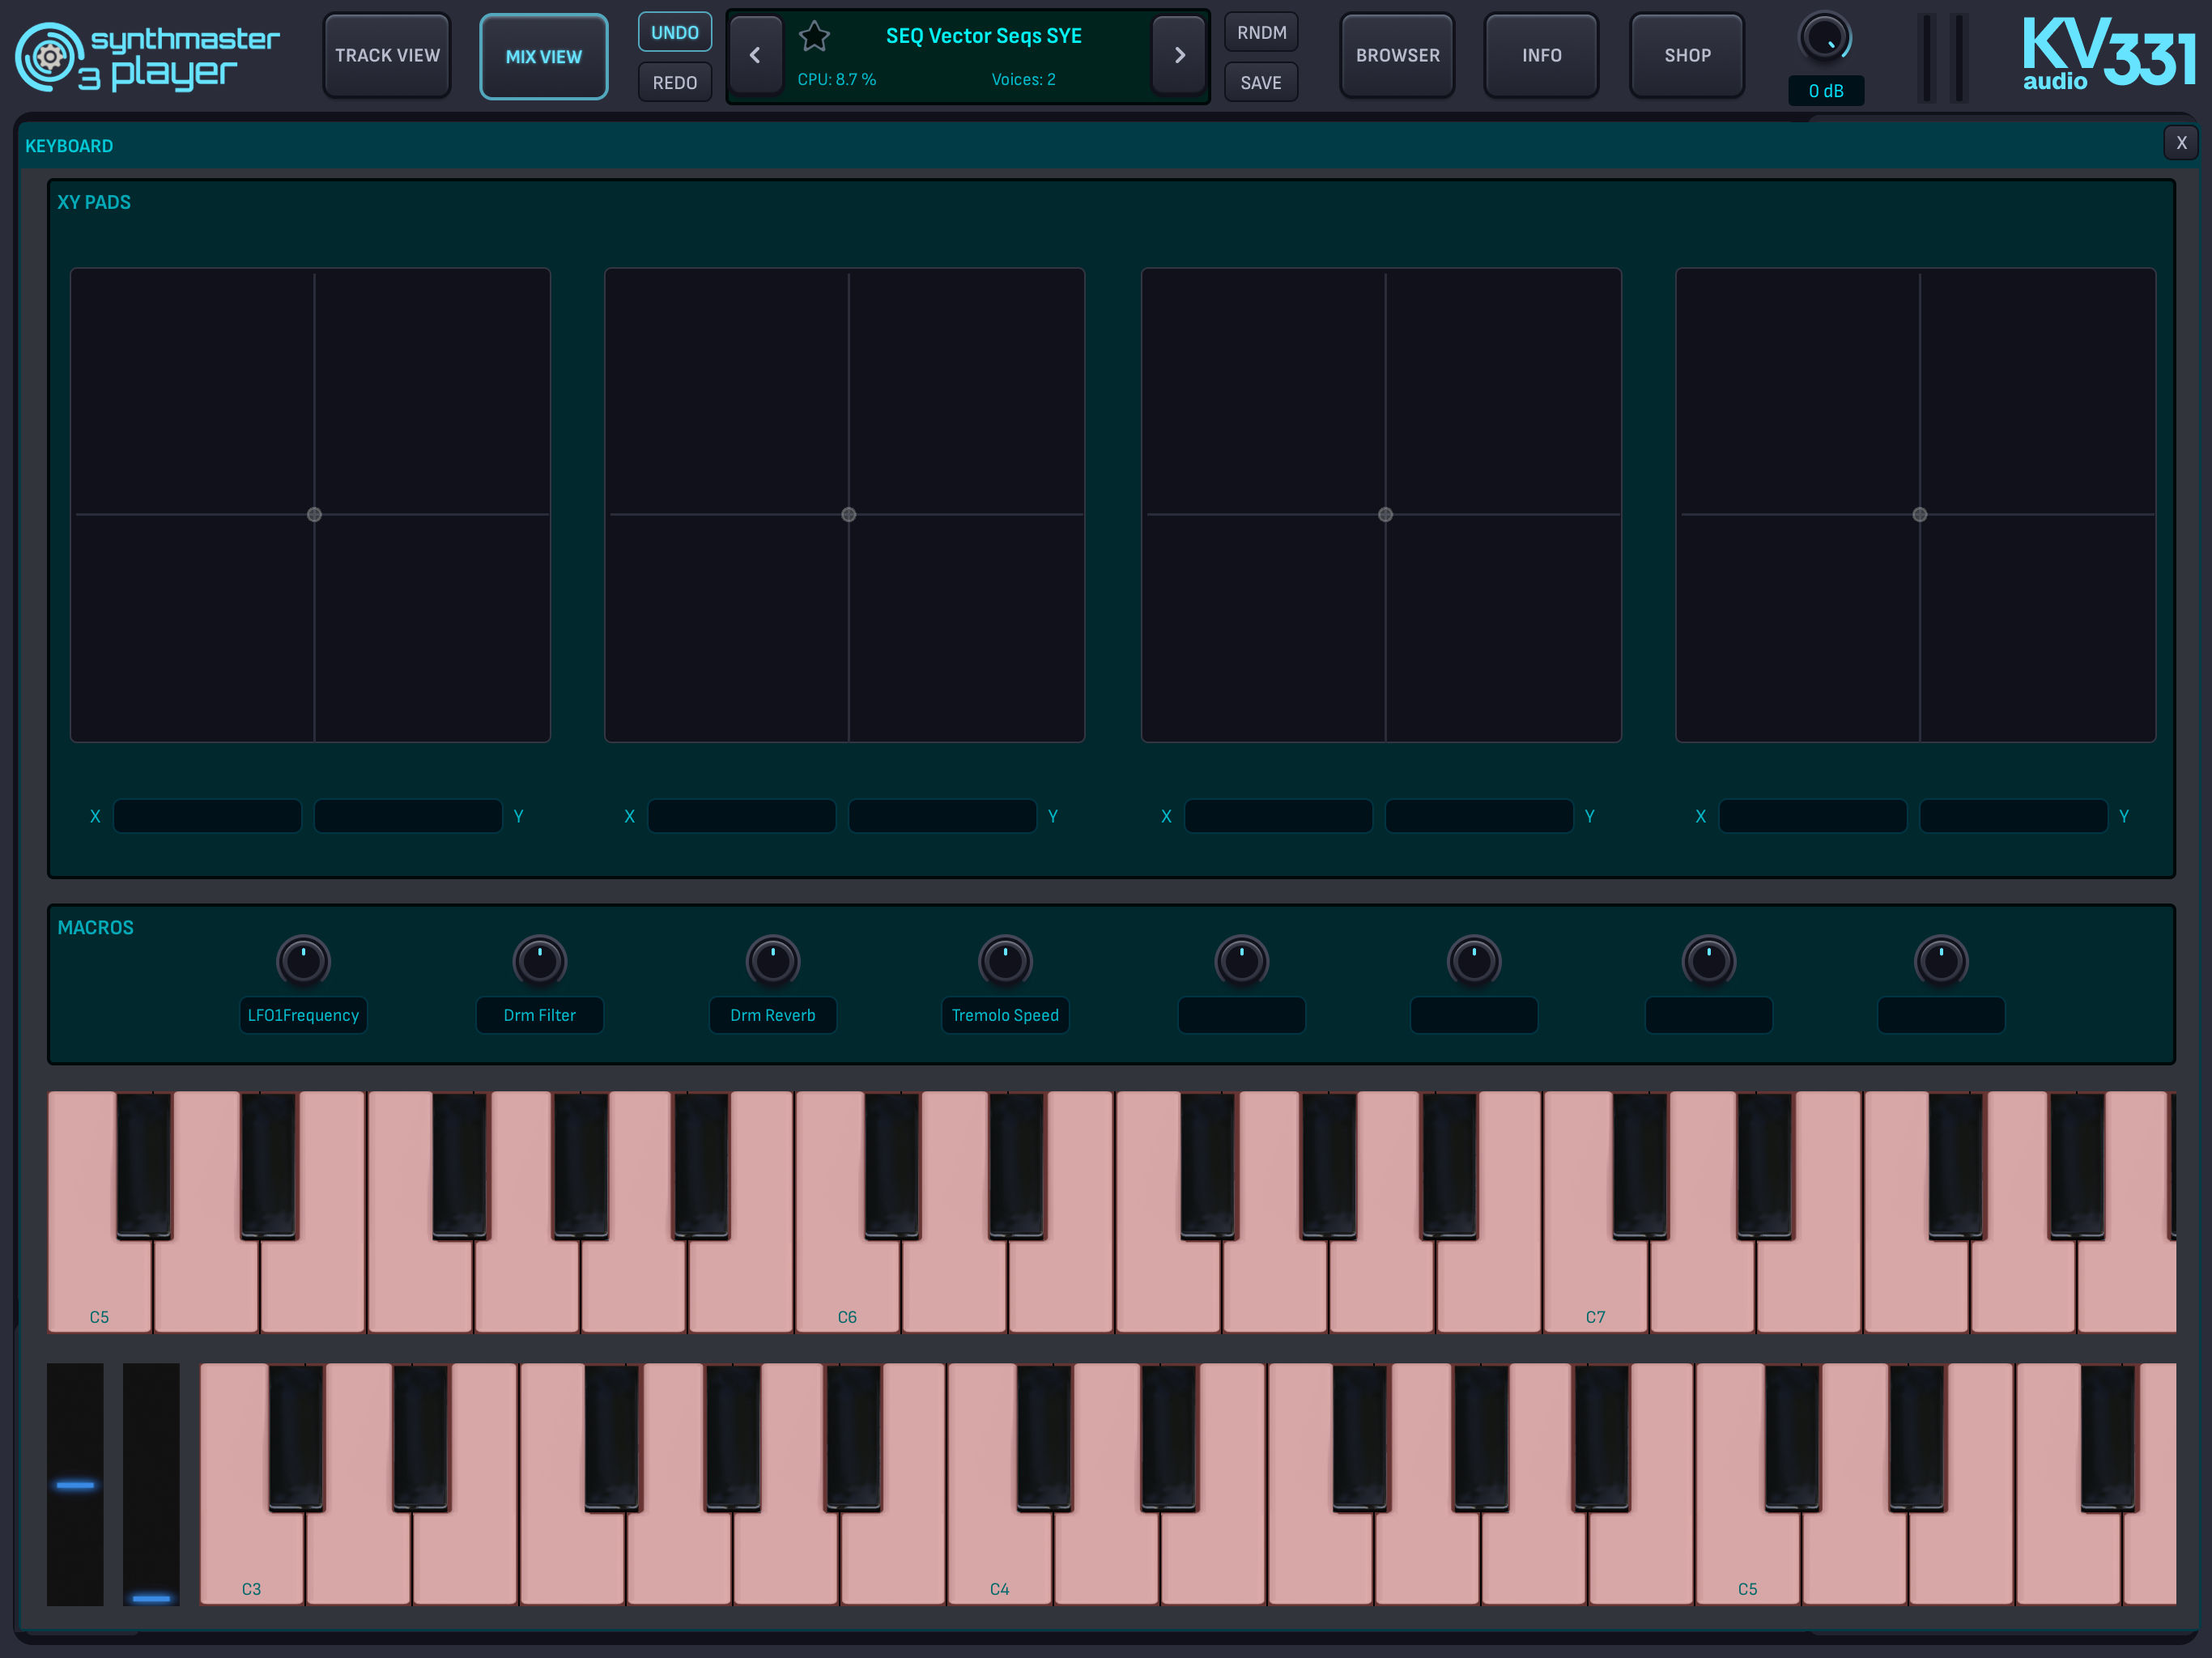2212x1658 pixels.
Task: Click the eighth unlabeled macro knob
Action: coord(1941,961)
